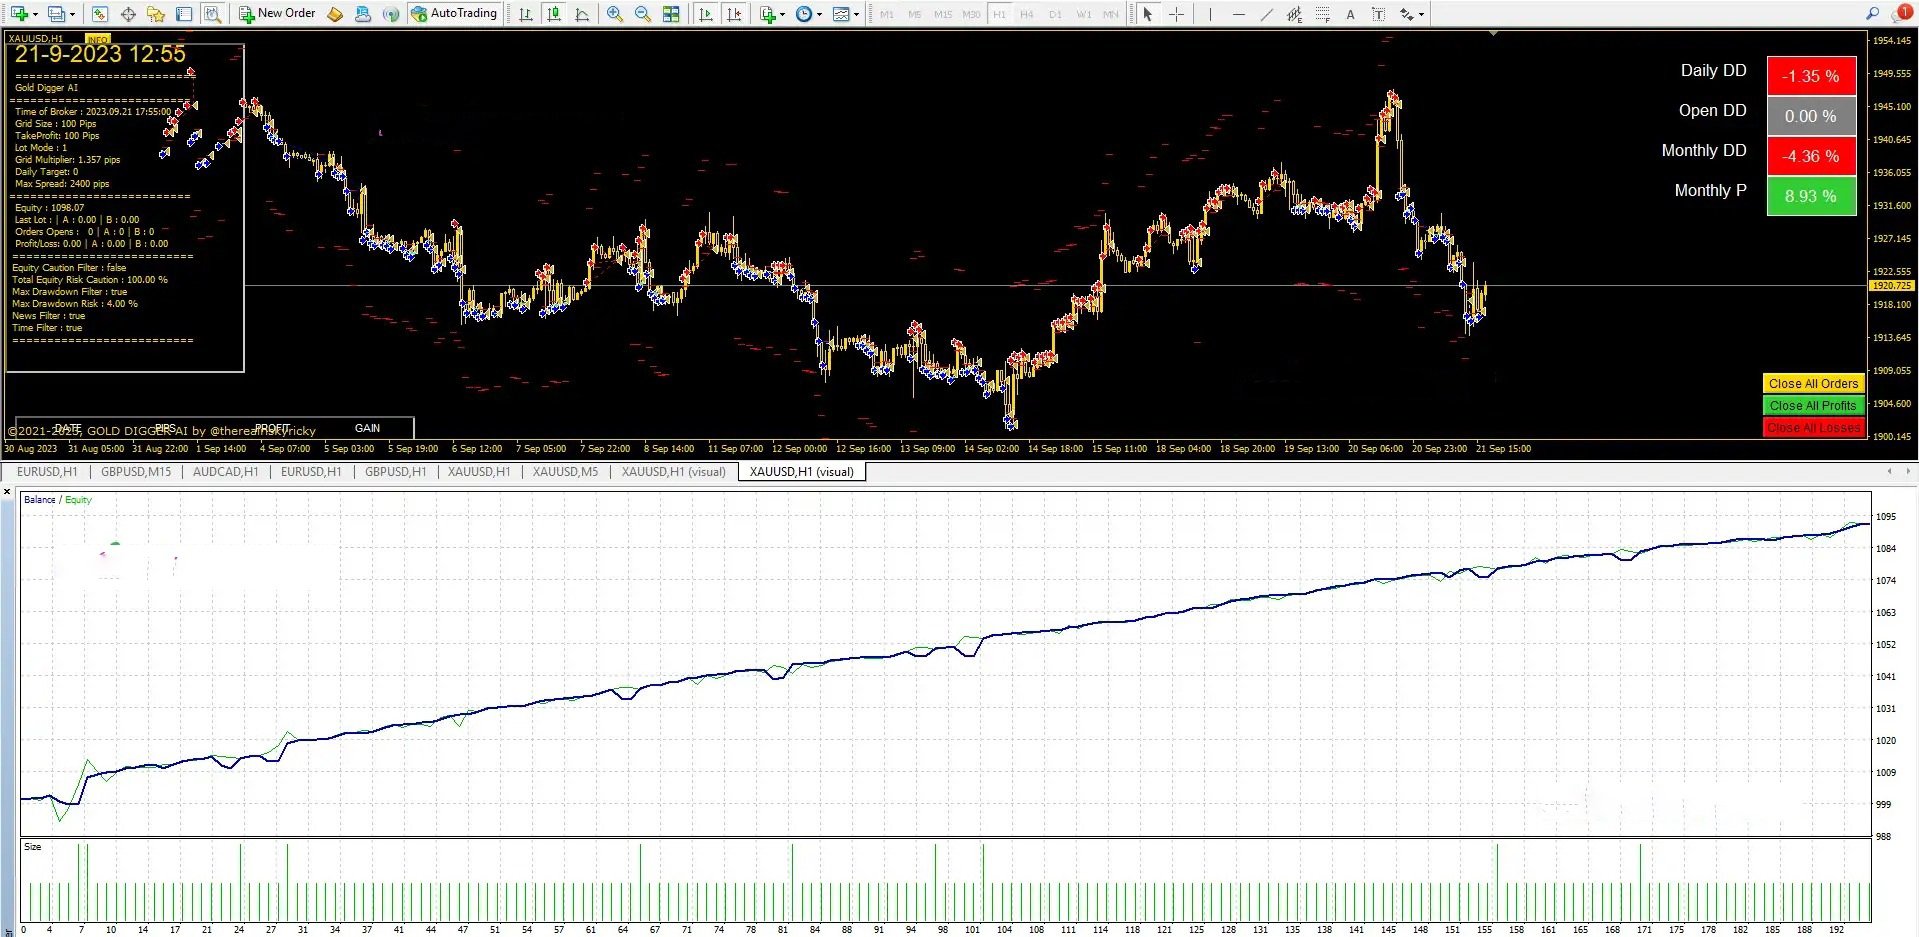Switch chart to line chart

click(582, 14)
